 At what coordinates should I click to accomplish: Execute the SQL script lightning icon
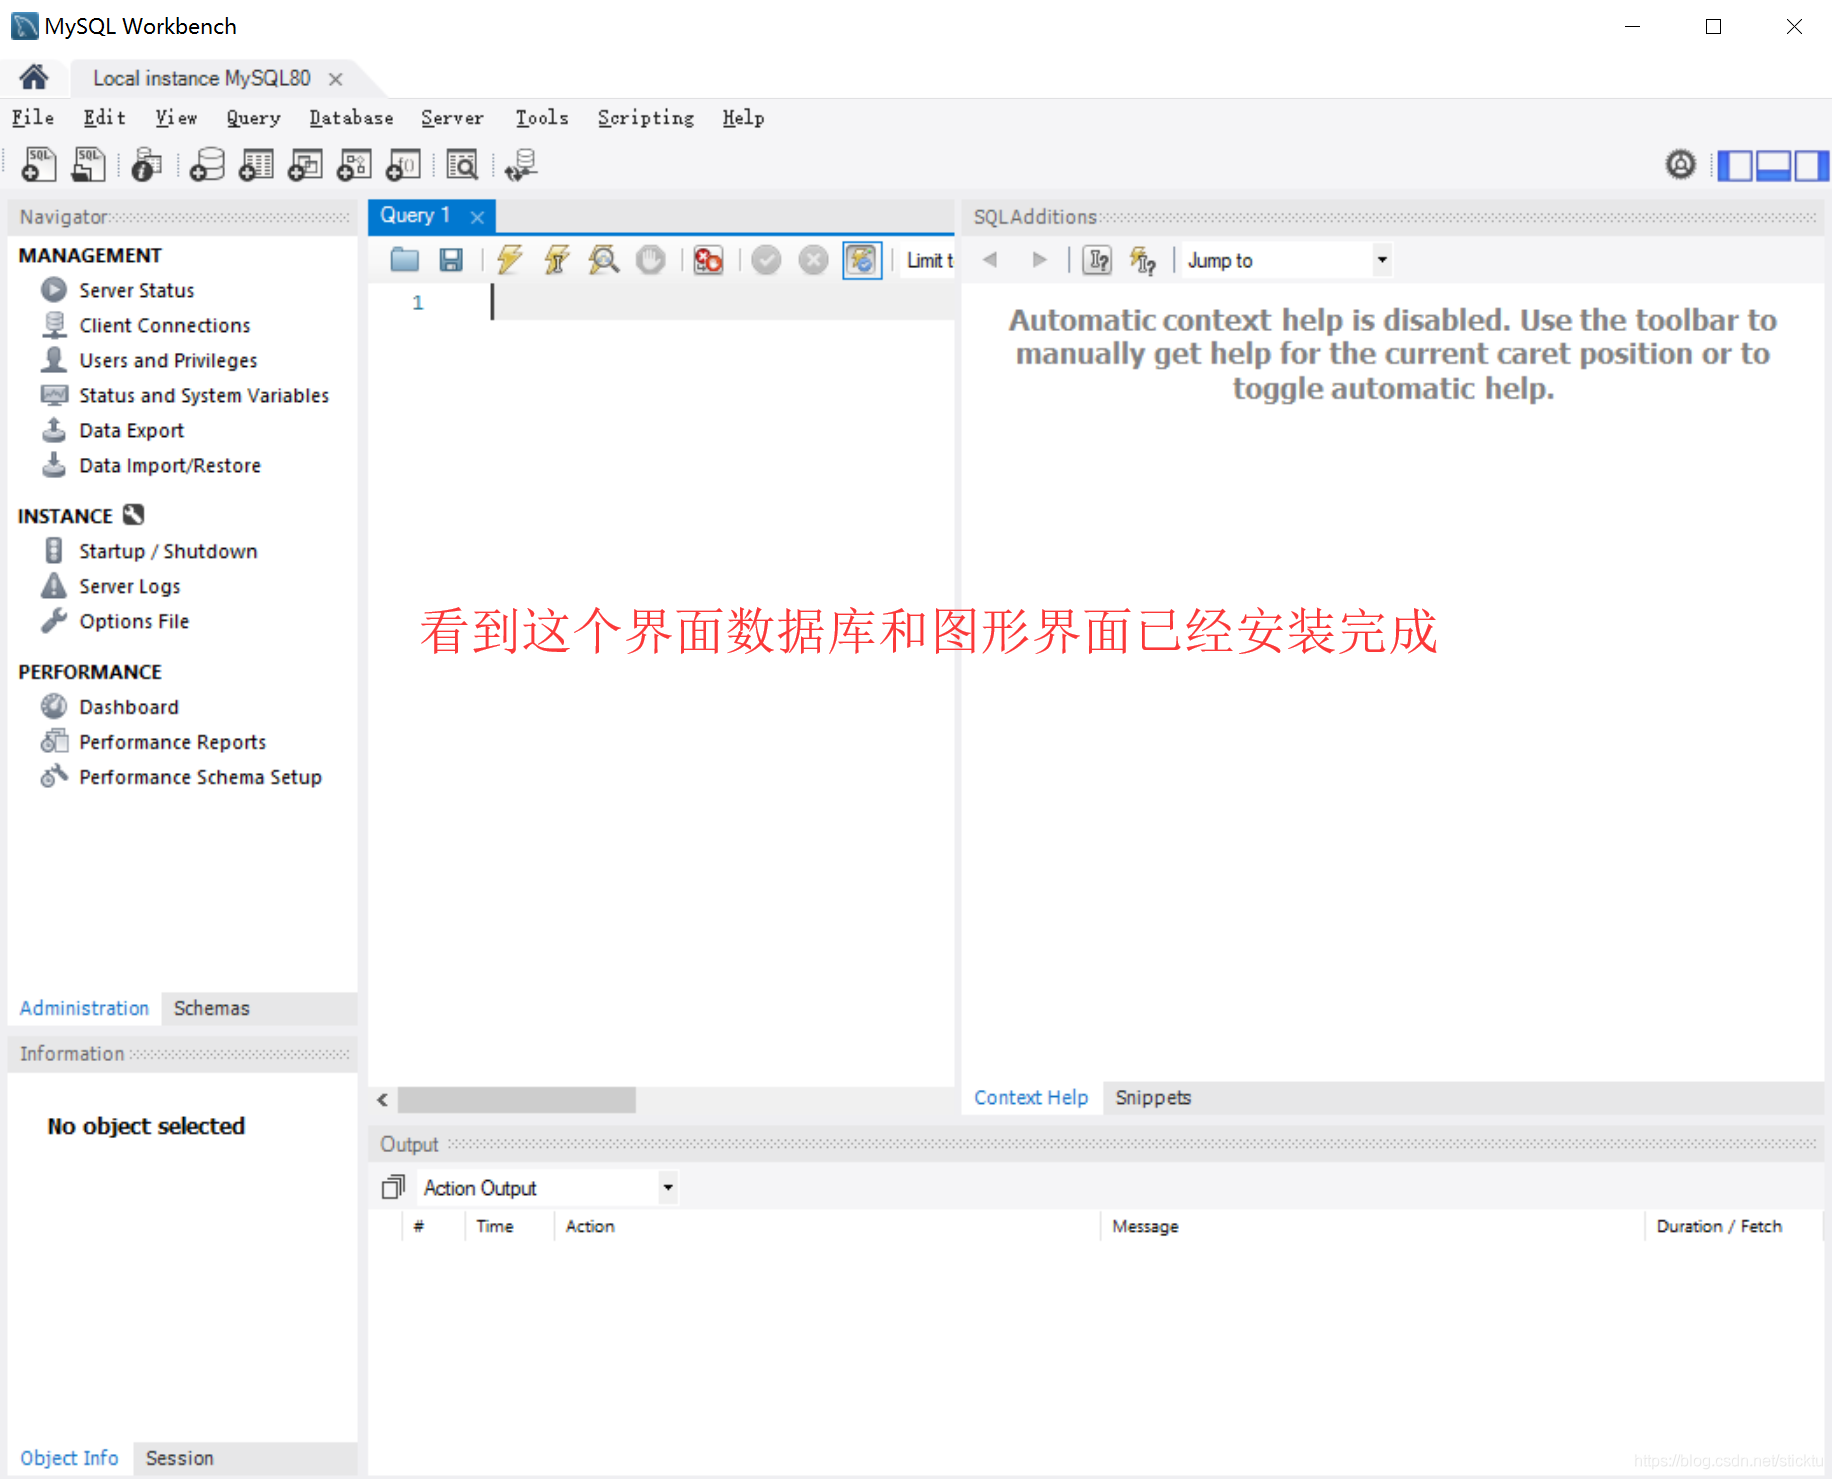point(509,260)
